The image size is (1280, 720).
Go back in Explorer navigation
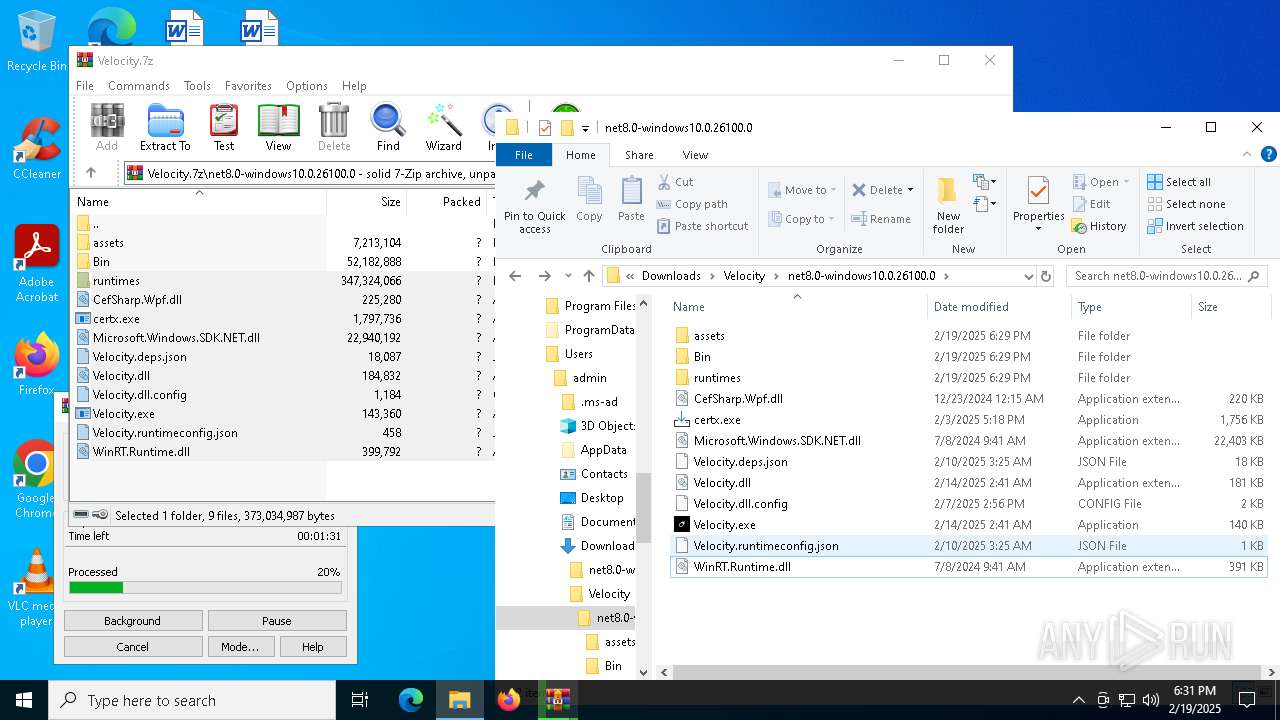point(515,276)
